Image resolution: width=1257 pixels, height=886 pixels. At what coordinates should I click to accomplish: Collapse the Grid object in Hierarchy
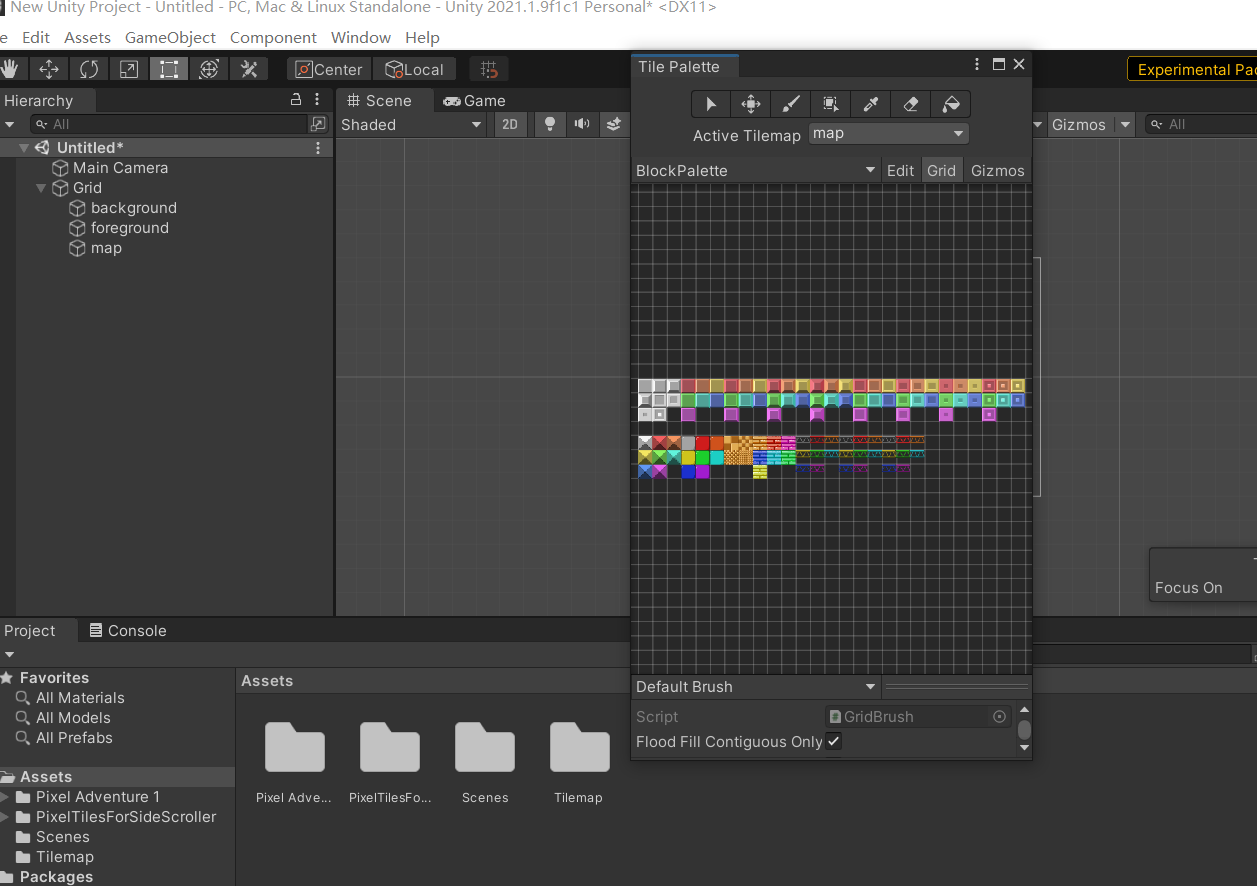[x=41, y=188]
